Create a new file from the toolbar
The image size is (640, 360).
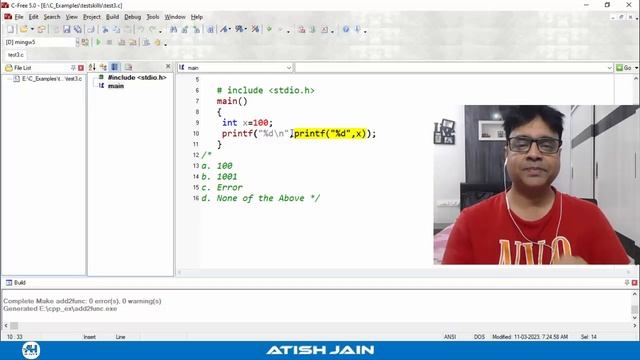[x=10, y=29]
